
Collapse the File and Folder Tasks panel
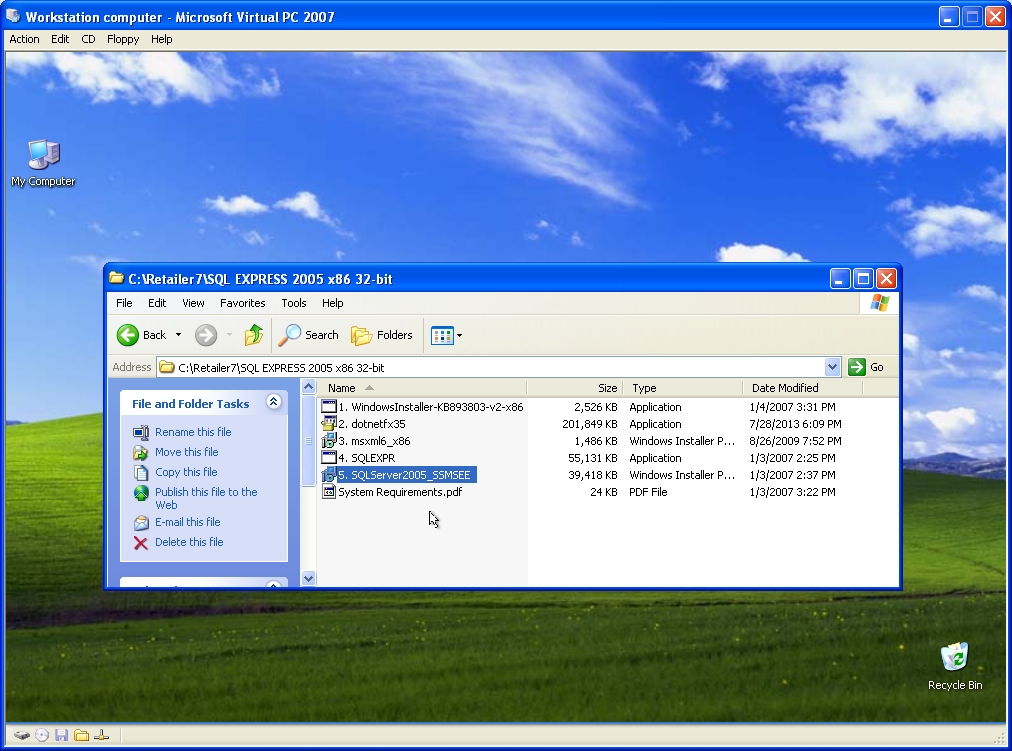point(274,403)
